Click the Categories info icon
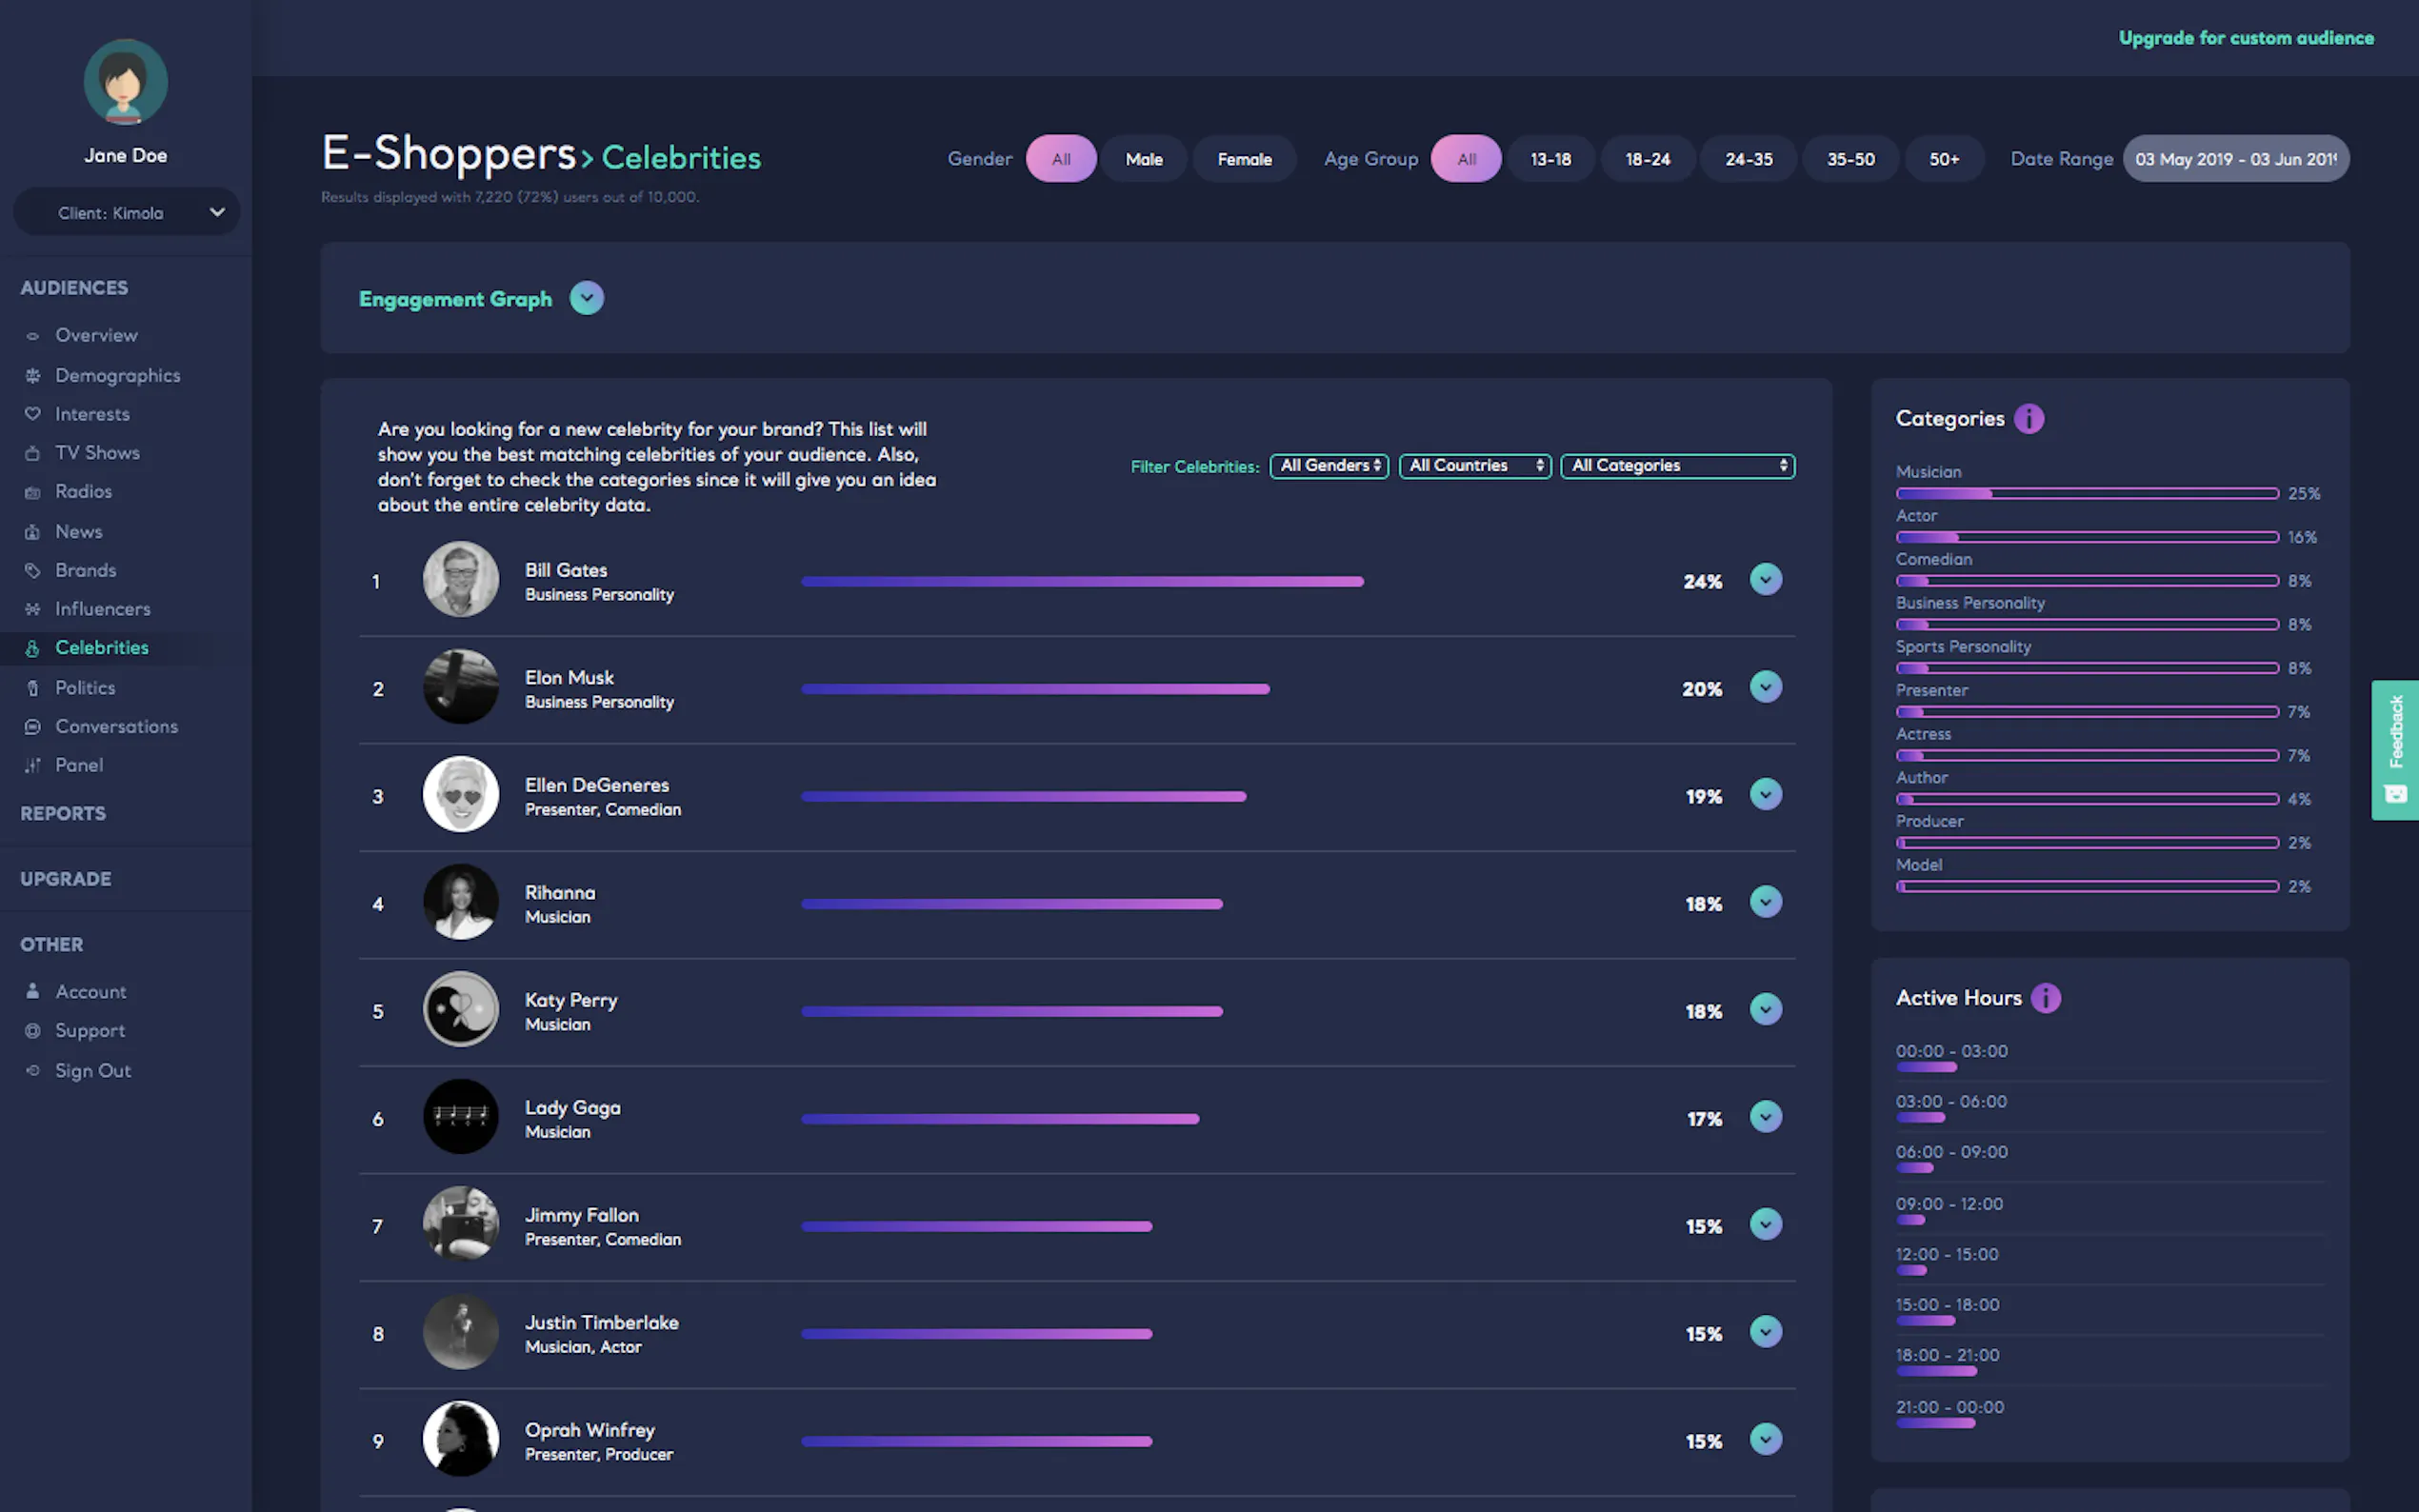Image resolution: width=2419 pixels, height=1512 pixels. click(x=2028, y=418)
